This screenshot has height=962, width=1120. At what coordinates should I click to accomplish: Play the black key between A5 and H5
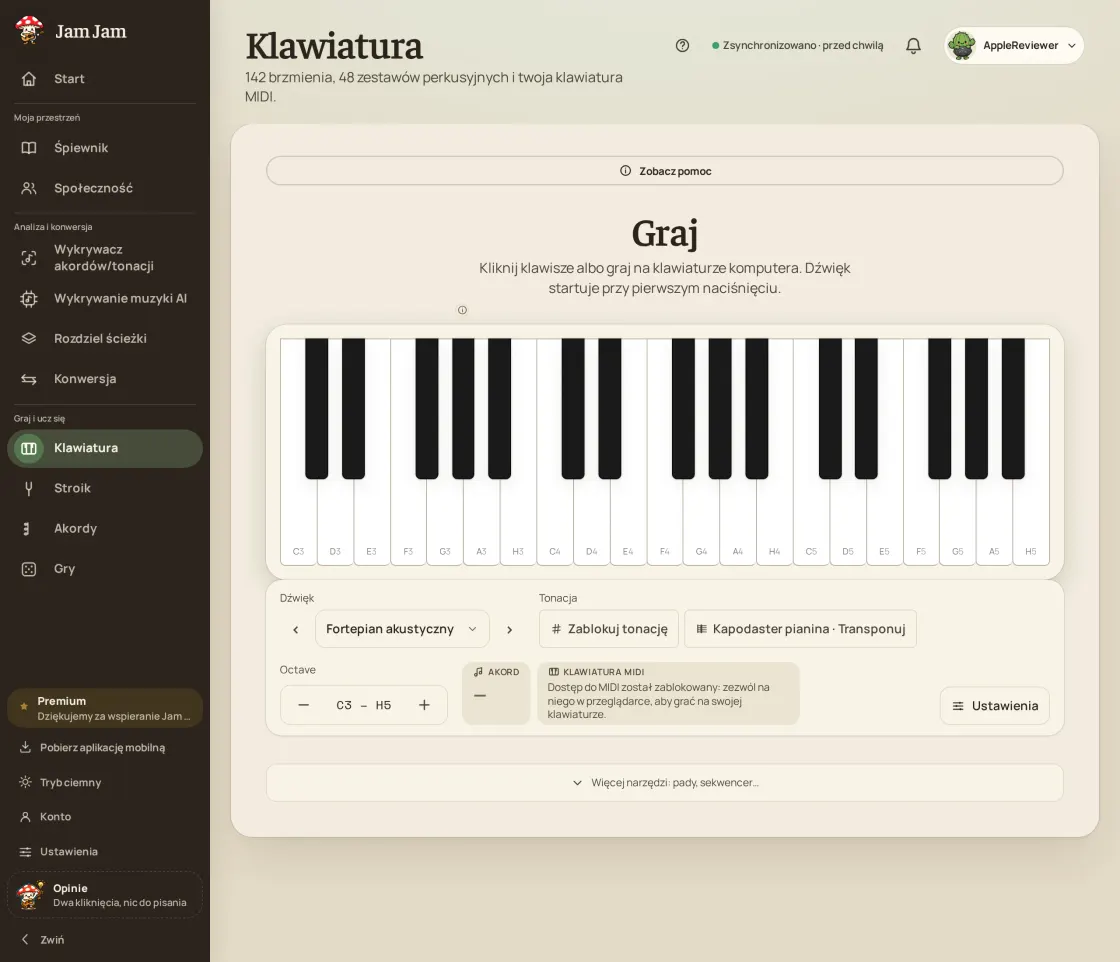coord(1013,407)
